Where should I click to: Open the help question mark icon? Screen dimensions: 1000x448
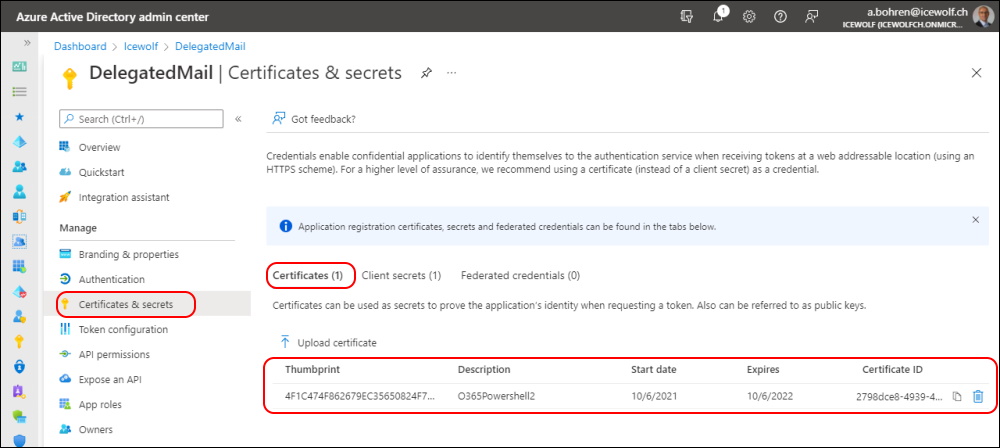(780, 17)
